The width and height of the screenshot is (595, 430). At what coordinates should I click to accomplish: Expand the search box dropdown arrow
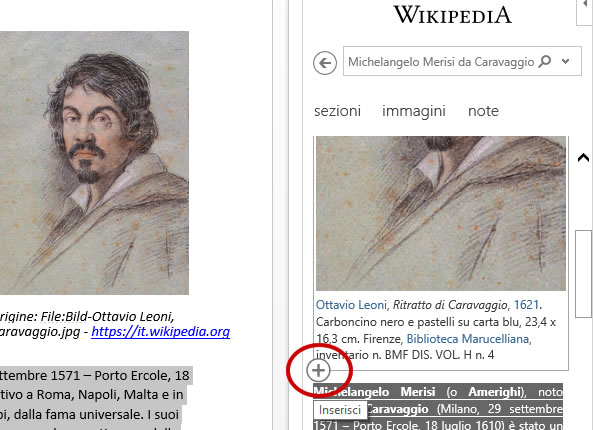[565, 61]
